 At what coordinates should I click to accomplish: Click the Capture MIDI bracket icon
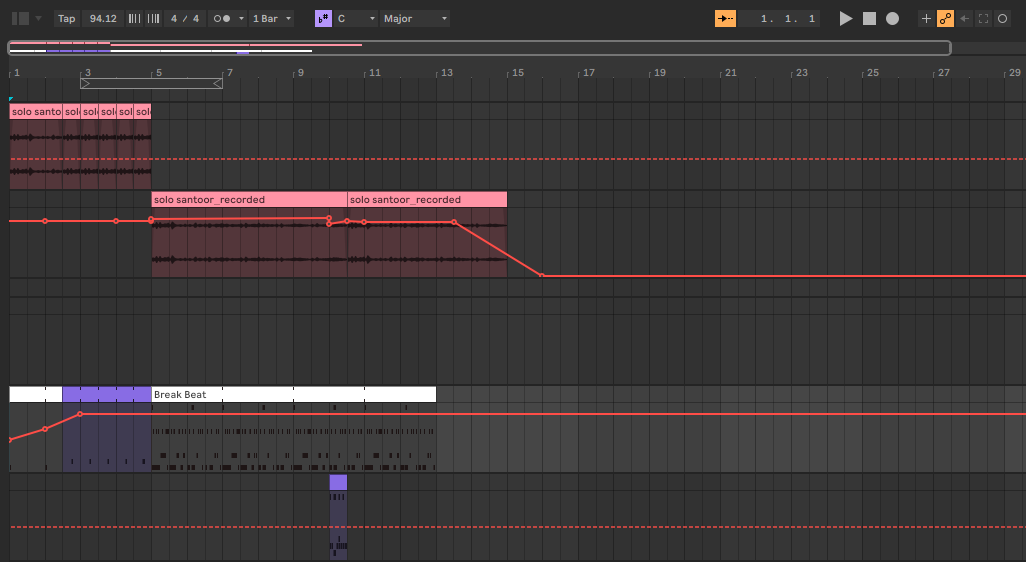983,18
